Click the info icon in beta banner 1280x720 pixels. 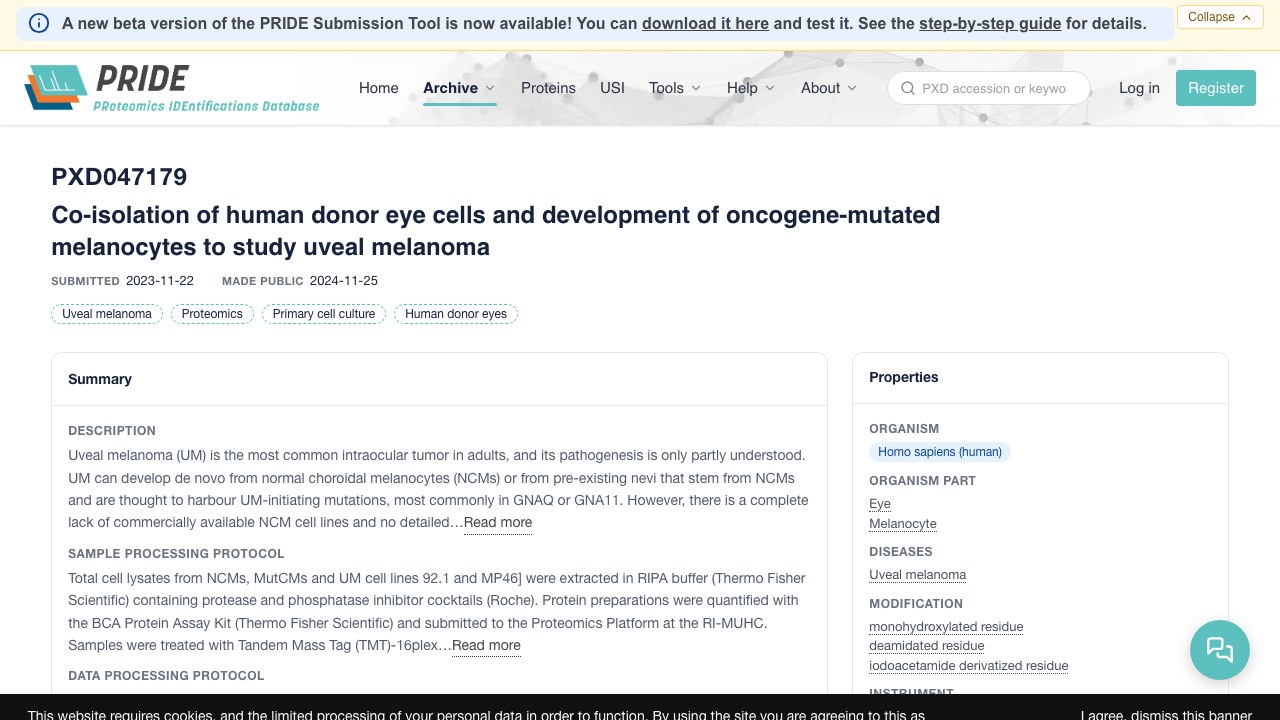coord(39,23)
